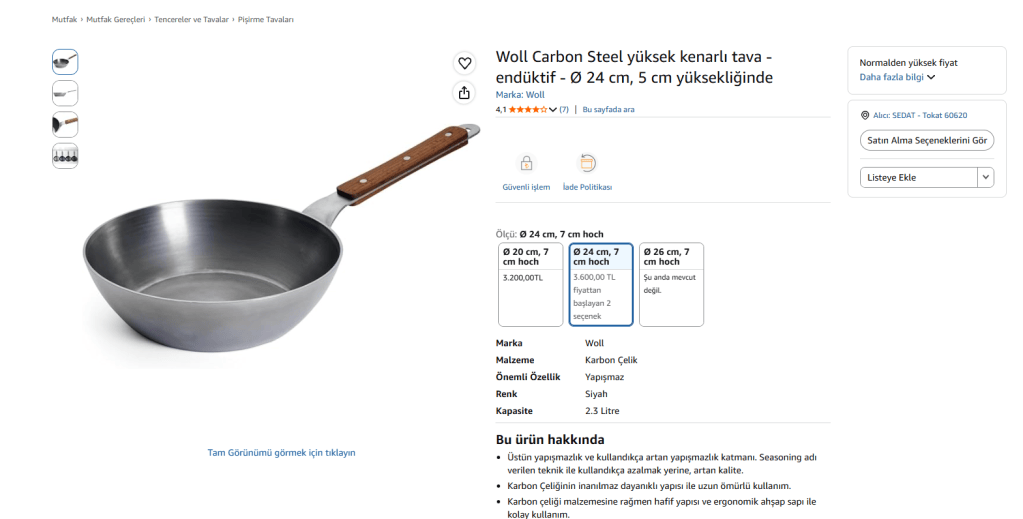Screen dimensions: 1023x519
Task: Select the Ø 26 cm unavailable size option
Action: click(671, 285)
